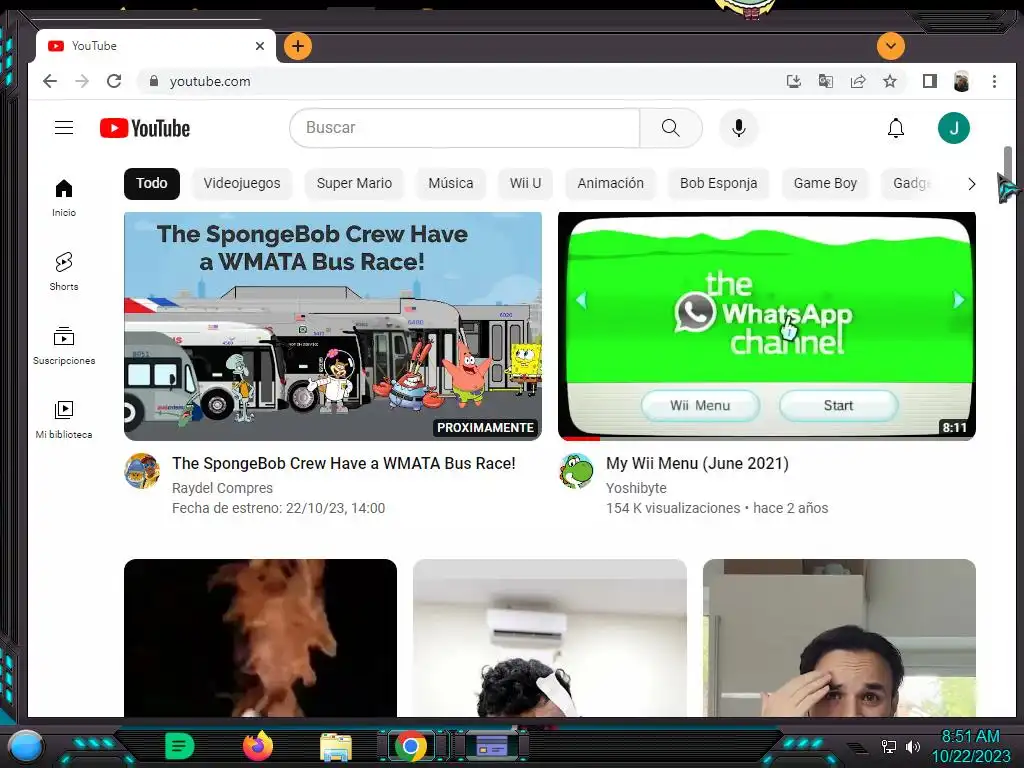The height and width of the screenshot is (768, 1024).
Task: Open The SpongeBob Crew WMATA Bus Race title
Action: point(344,464)
